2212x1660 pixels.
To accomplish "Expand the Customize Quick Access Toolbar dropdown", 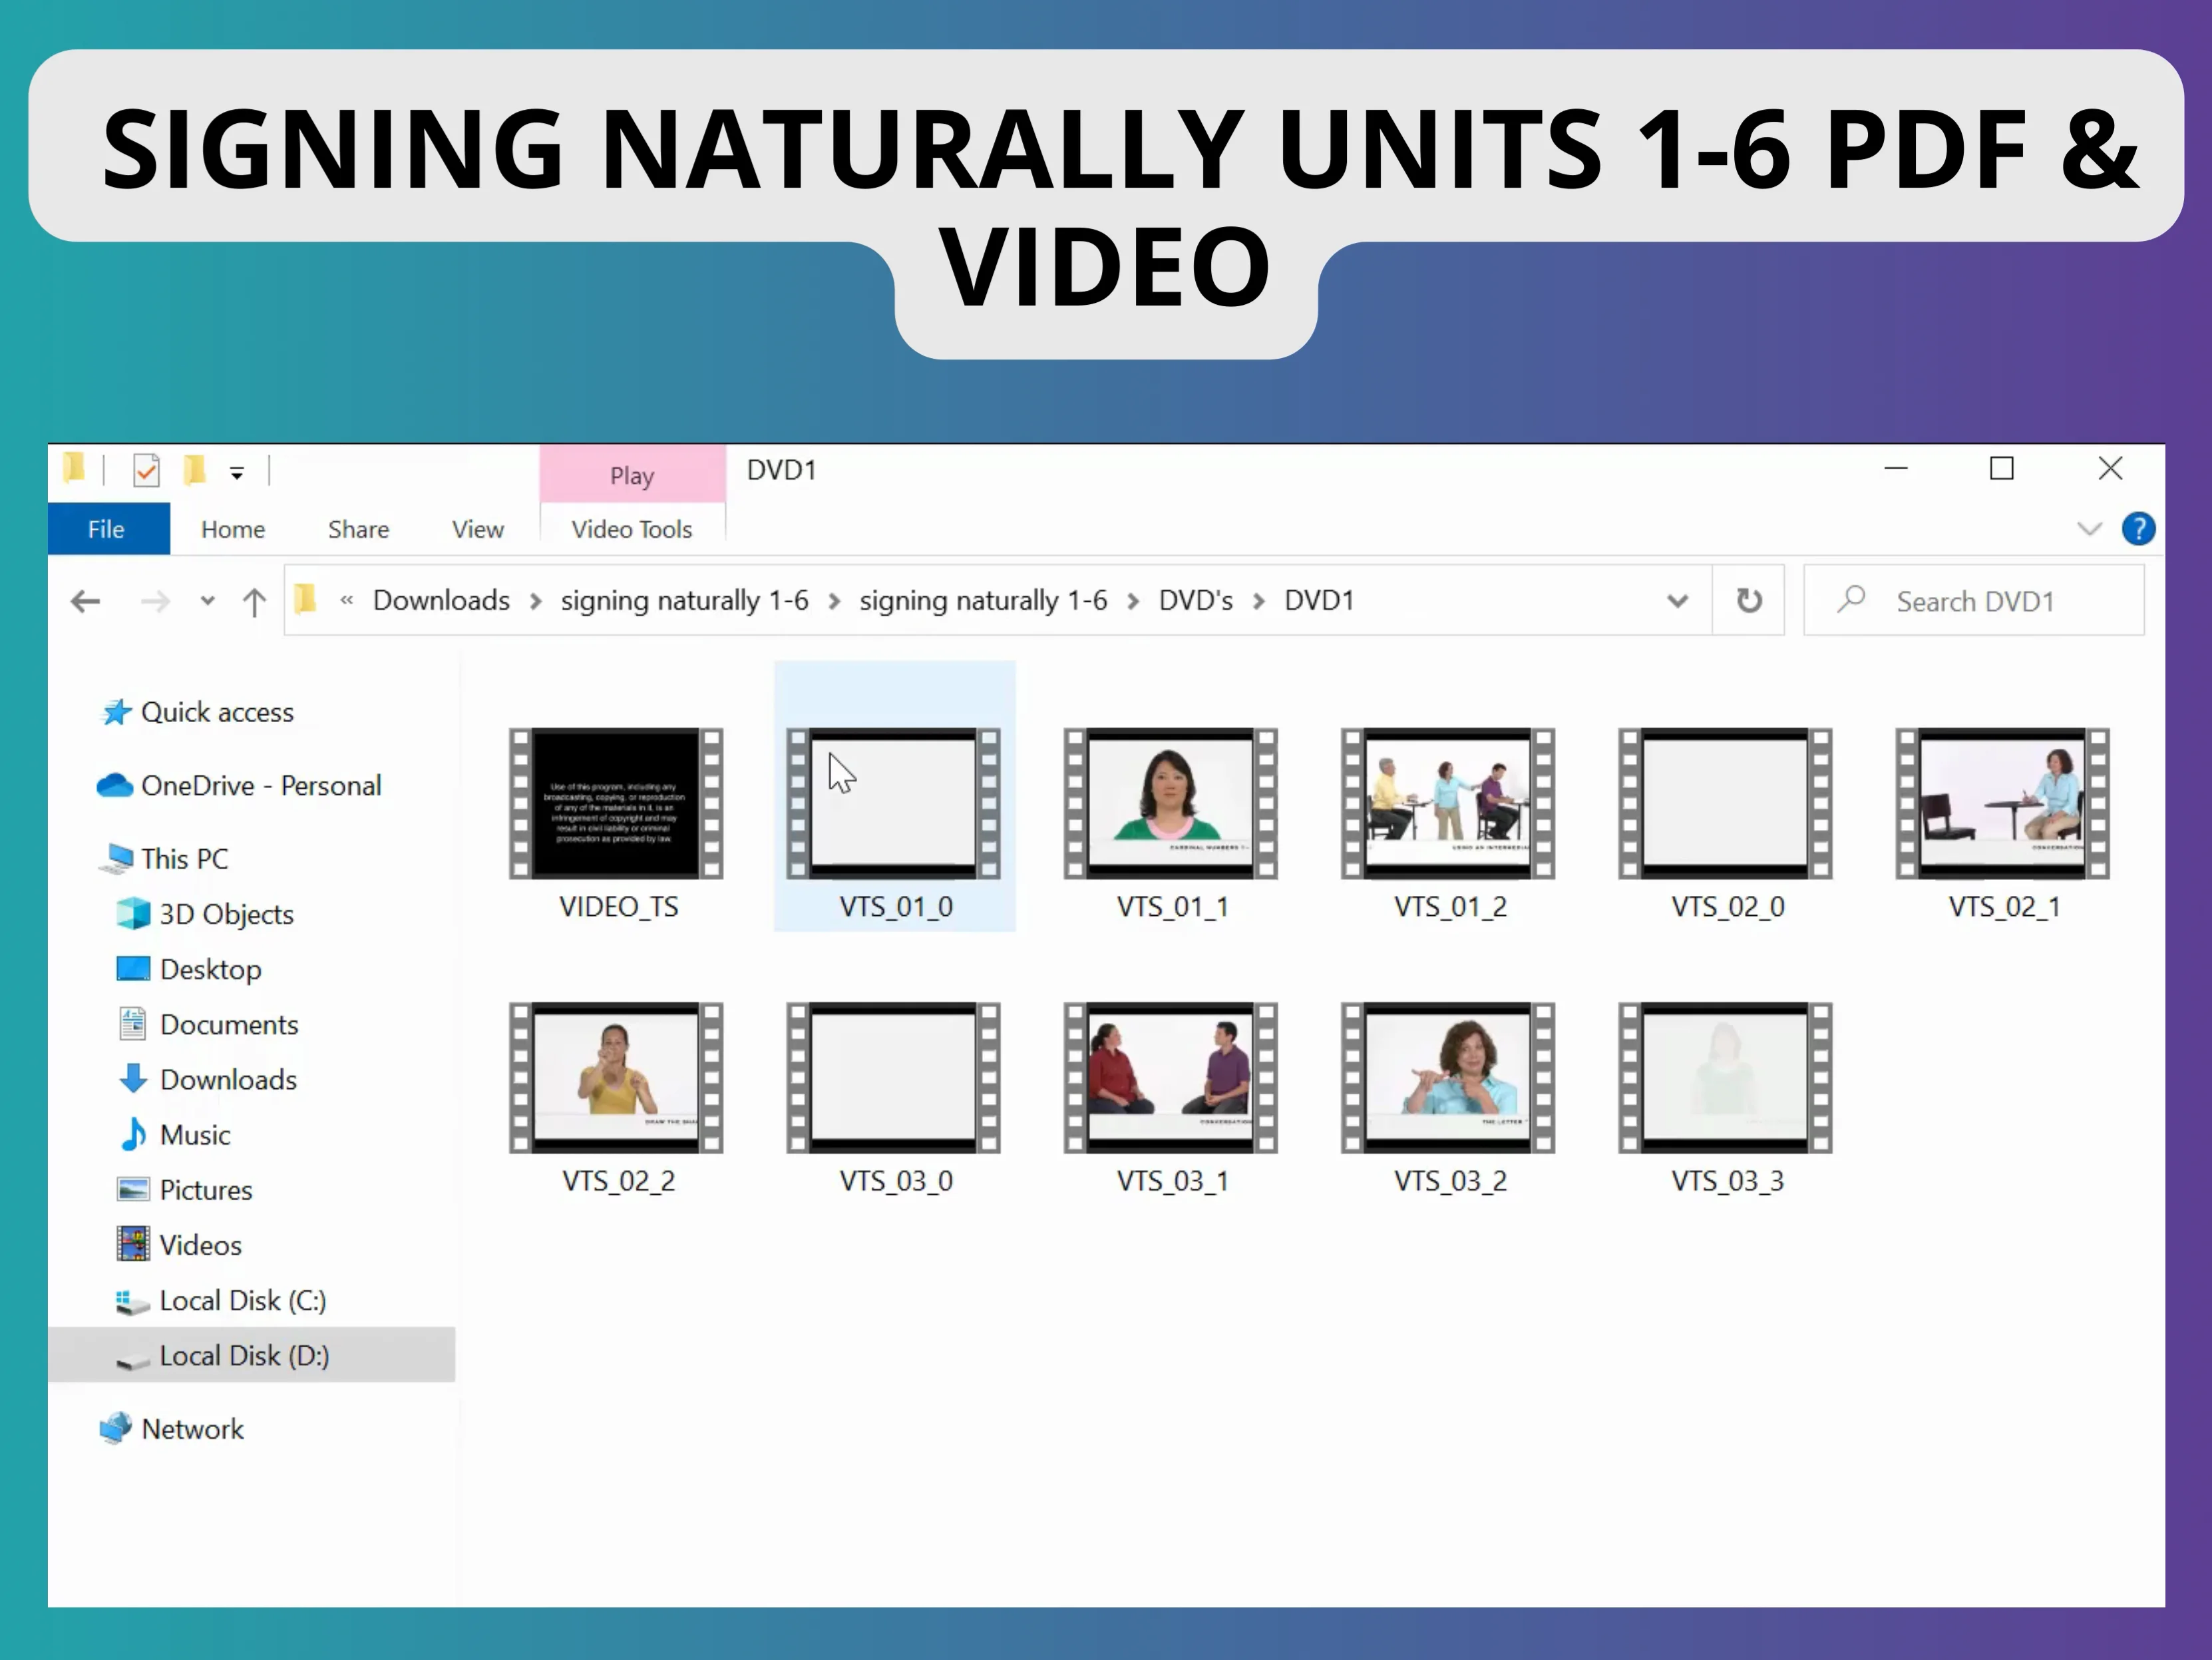I will coord(237,471).
